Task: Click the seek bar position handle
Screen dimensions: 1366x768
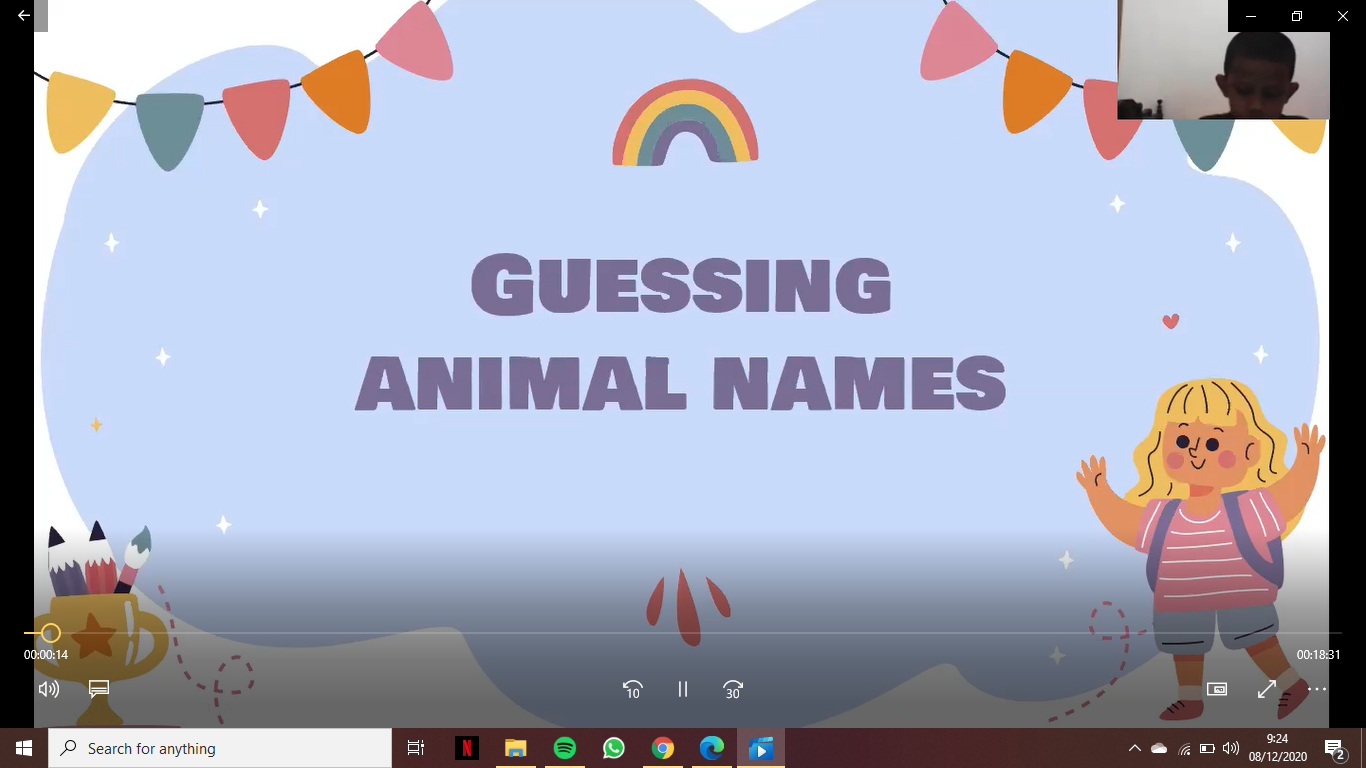Action: 51,633
